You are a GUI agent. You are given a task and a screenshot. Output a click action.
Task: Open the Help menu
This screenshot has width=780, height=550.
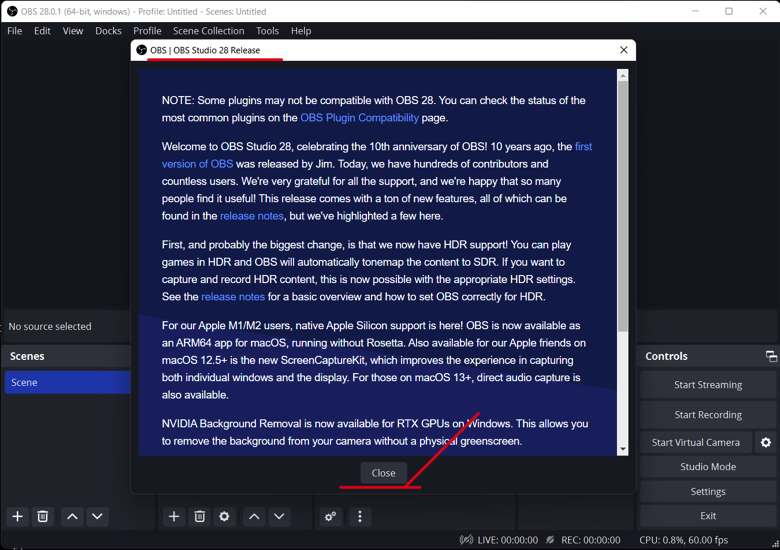(x=301, y=31)
